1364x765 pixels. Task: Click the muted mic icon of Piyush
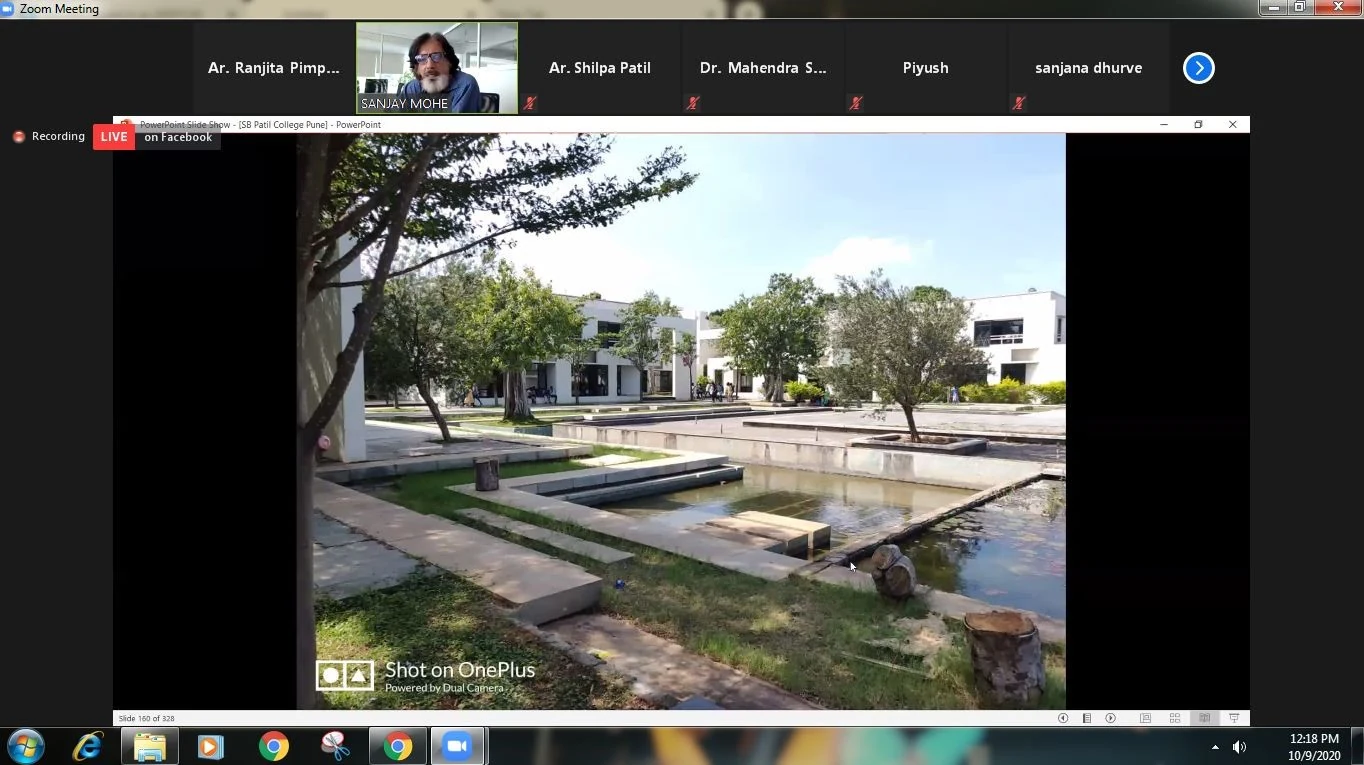tap(855, 103)
